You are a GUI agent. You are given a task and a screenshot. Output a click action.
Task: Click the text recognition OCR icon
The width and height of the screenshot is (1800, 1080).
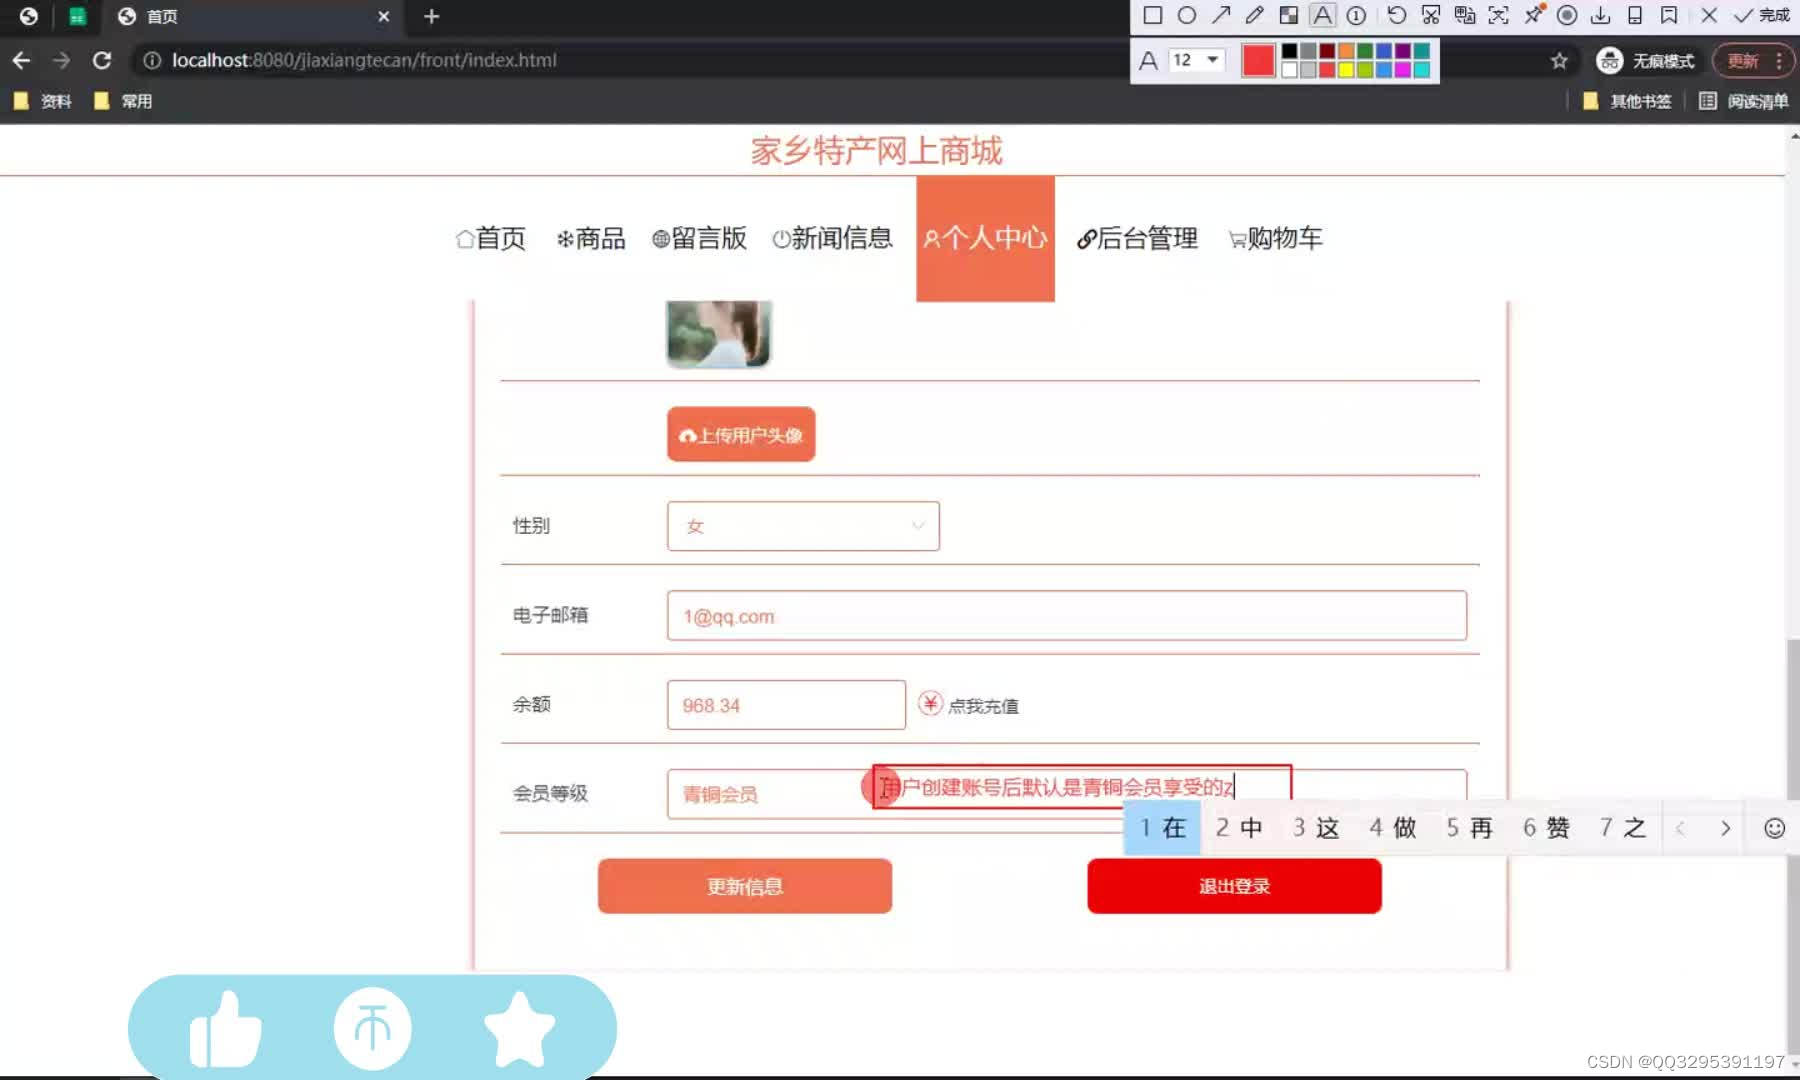point(1499,15)
